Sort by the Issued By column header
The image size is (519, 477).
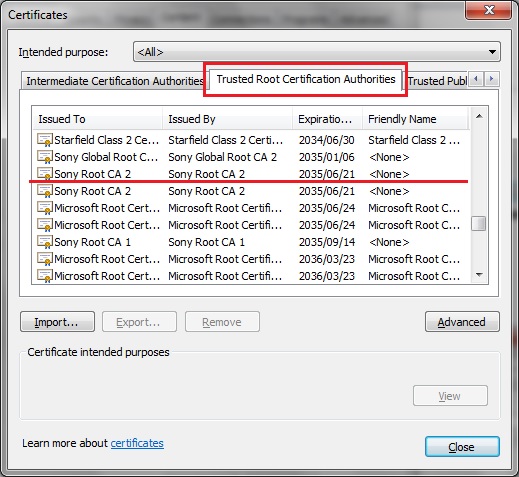click(228, 119)
